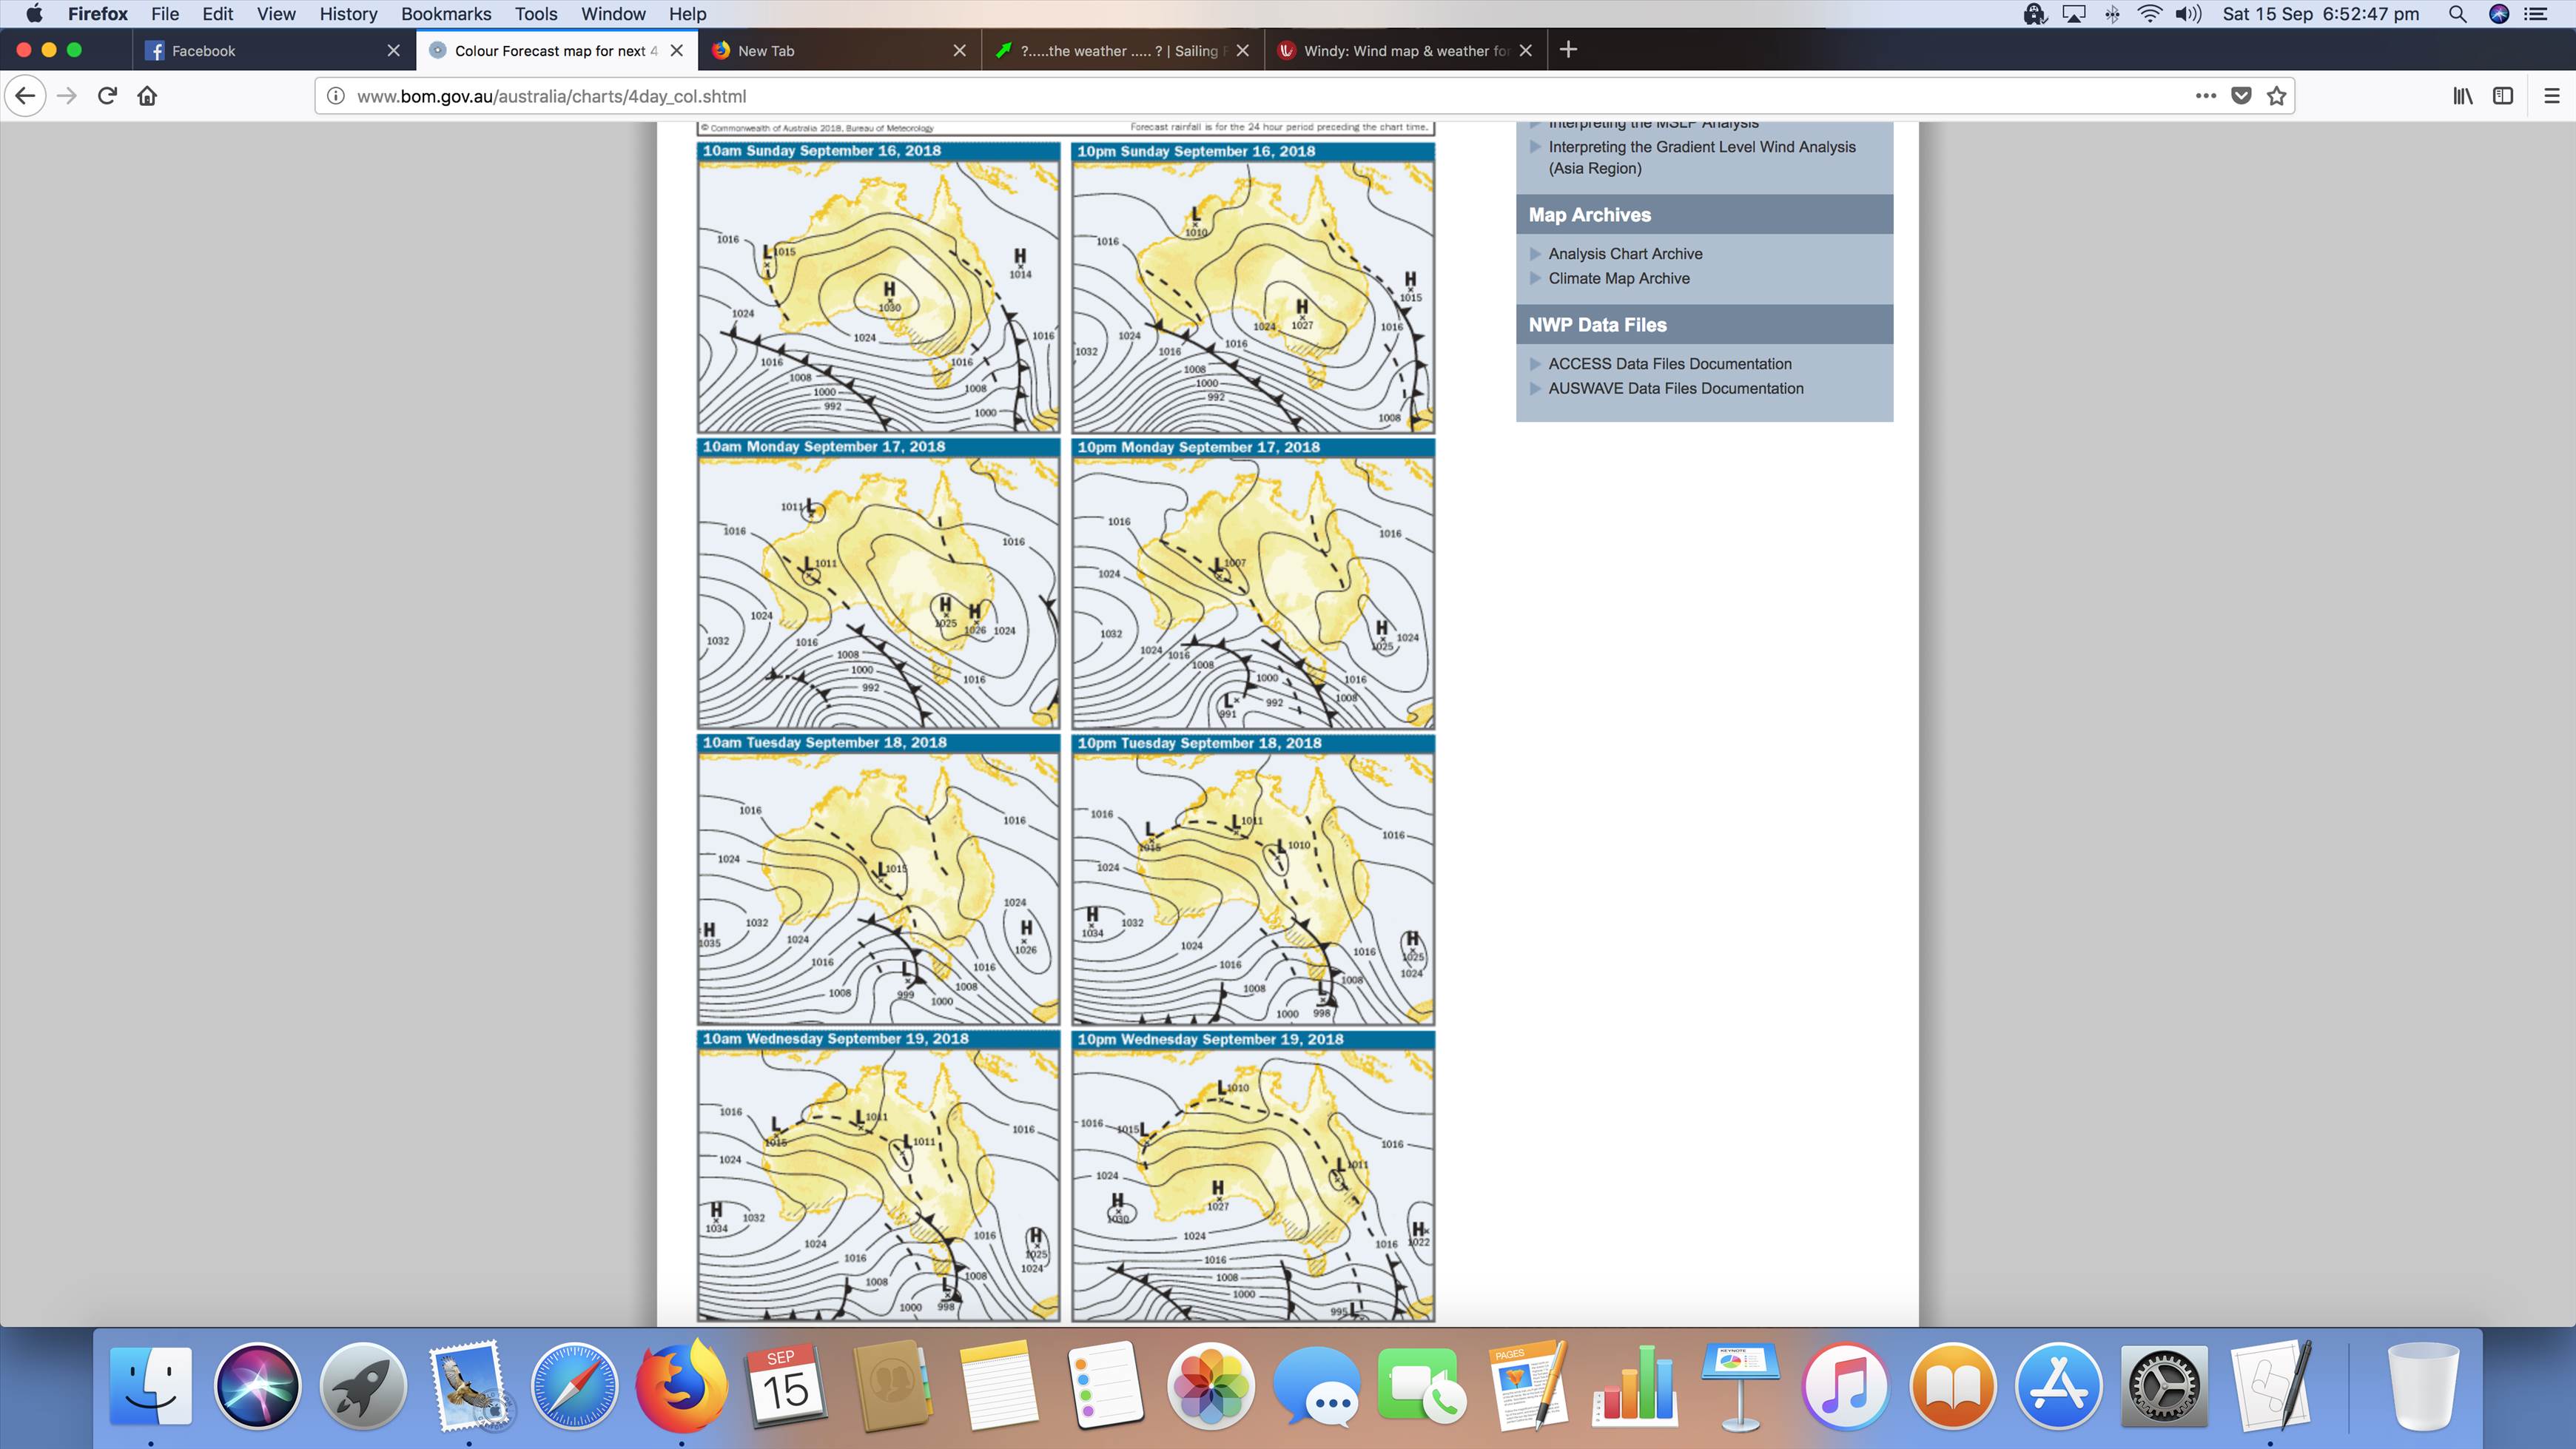The image size is (2576, 1449).
Task: Open ACCESS Data Files Documentation link
Action: point(1669,364)
